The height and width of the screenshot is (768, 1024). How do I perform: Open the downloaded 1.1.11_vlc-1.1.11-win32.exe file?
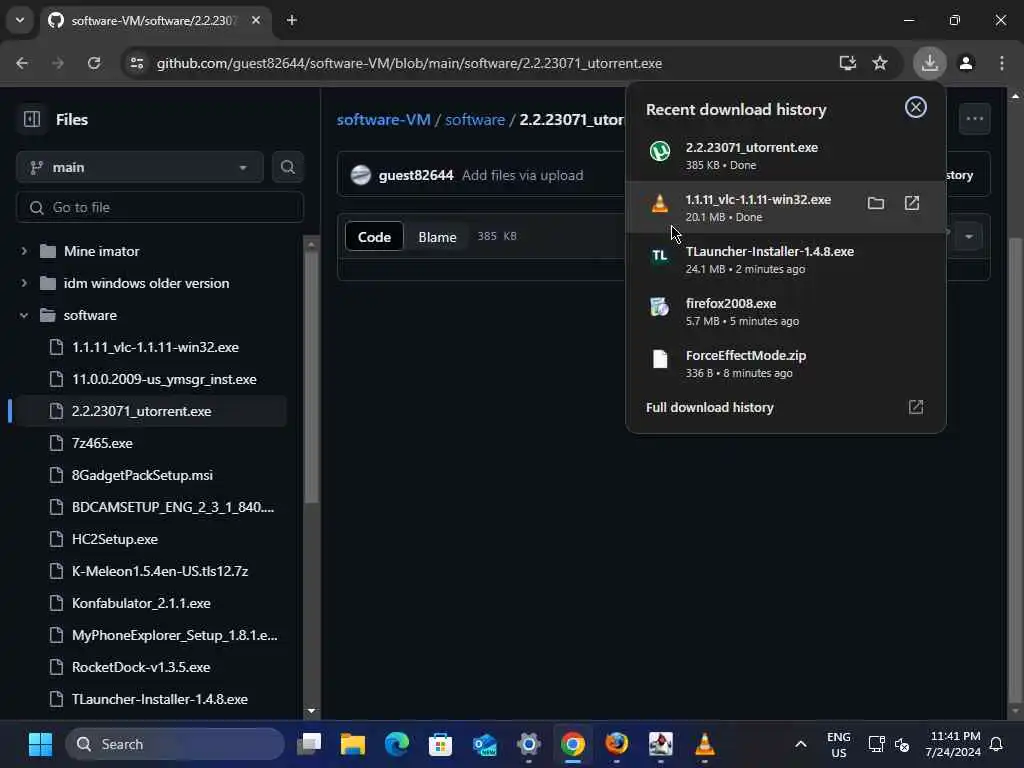point(912,203)
